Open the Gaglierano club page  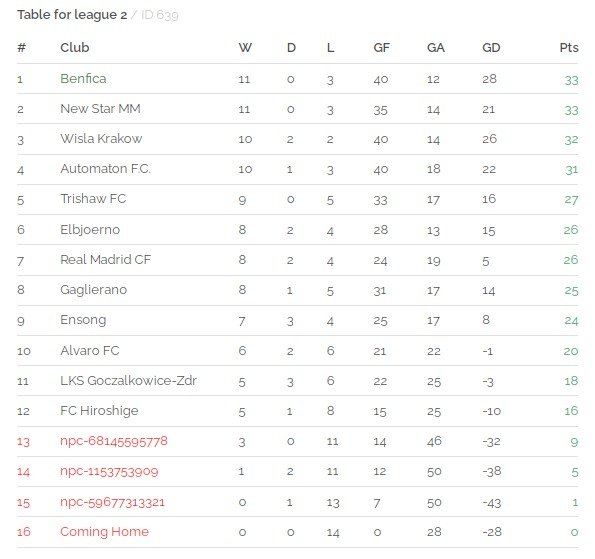[93, 290]
